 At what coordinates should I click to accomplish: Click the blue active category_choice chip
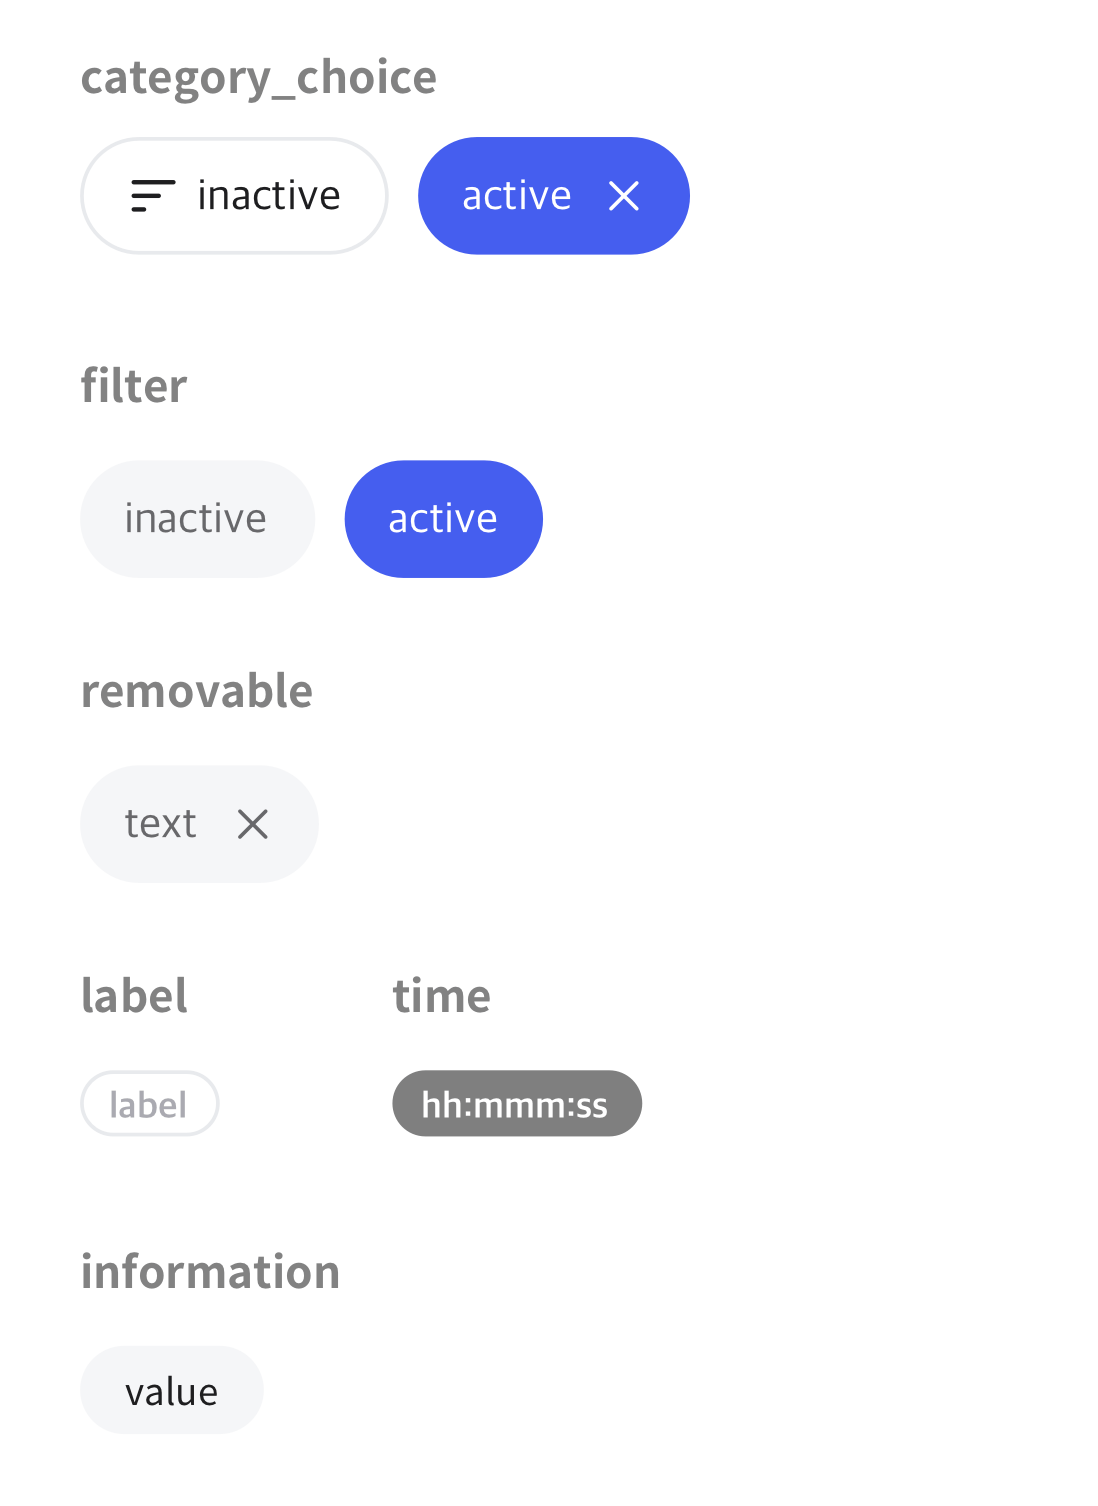point(554,196)
